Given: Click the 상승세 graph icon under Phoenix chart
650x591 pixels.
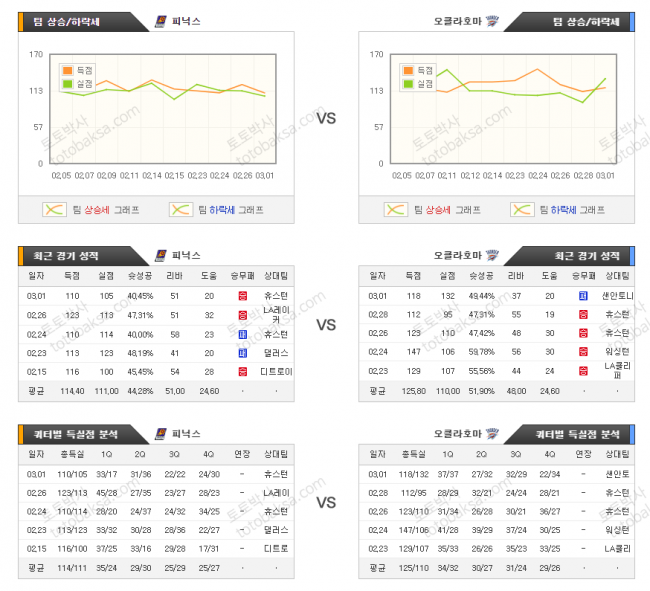Looking at the screenshot, I should 53,210.
